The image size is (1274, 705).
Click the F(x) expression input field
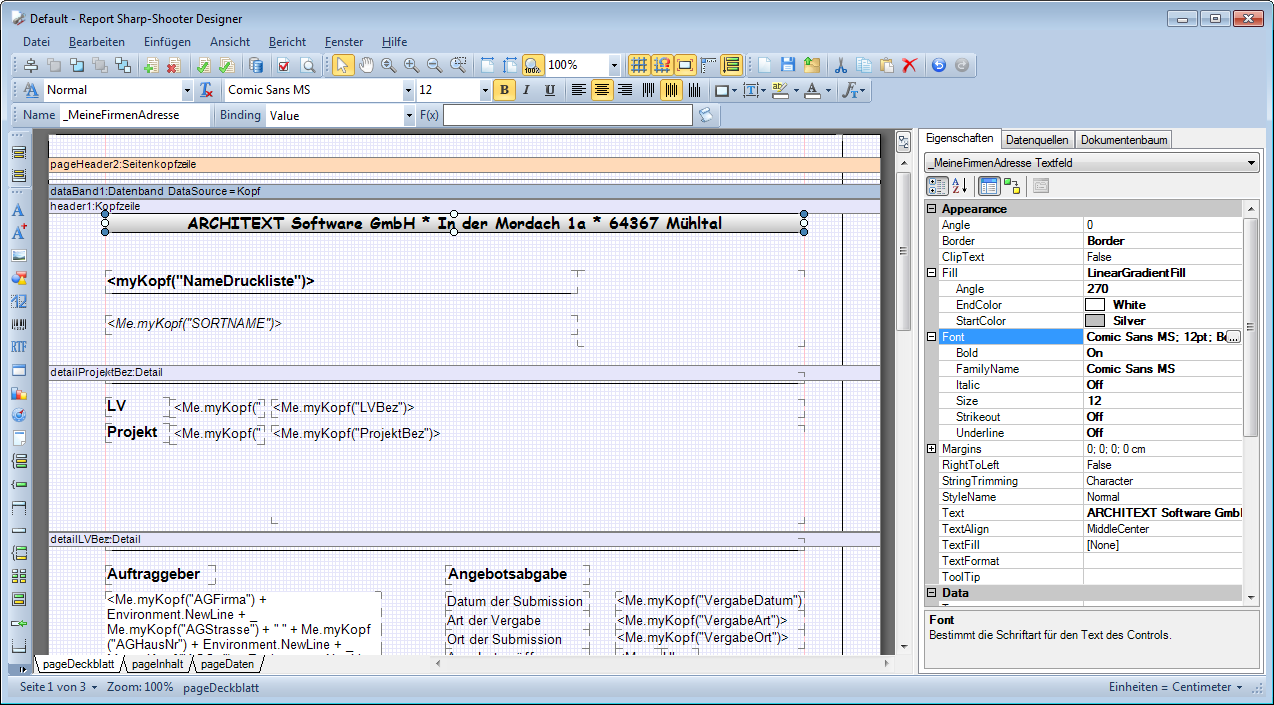point(568,115)
